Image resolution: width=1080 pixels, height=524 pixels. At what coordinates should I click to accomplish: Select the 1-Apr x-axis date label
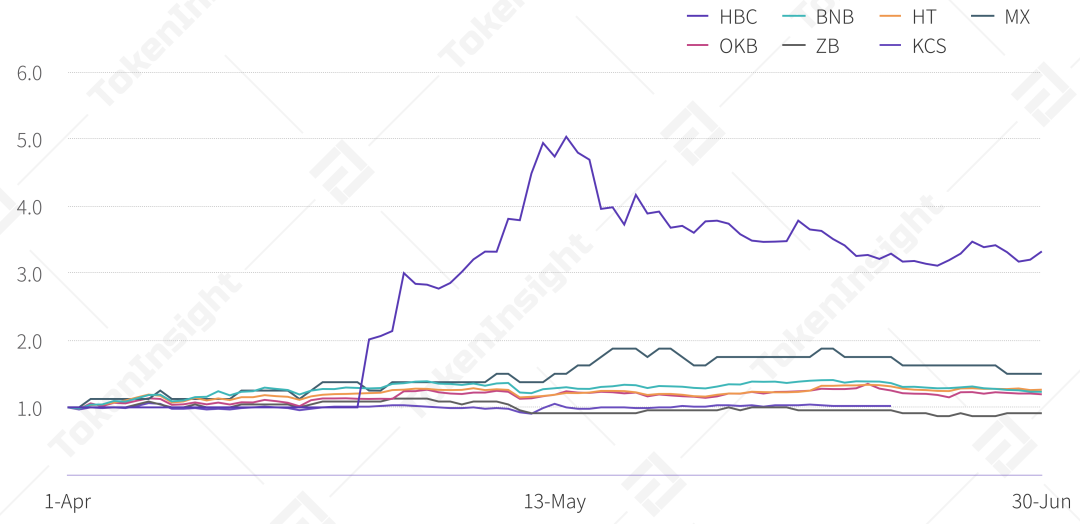coord(67,501)
